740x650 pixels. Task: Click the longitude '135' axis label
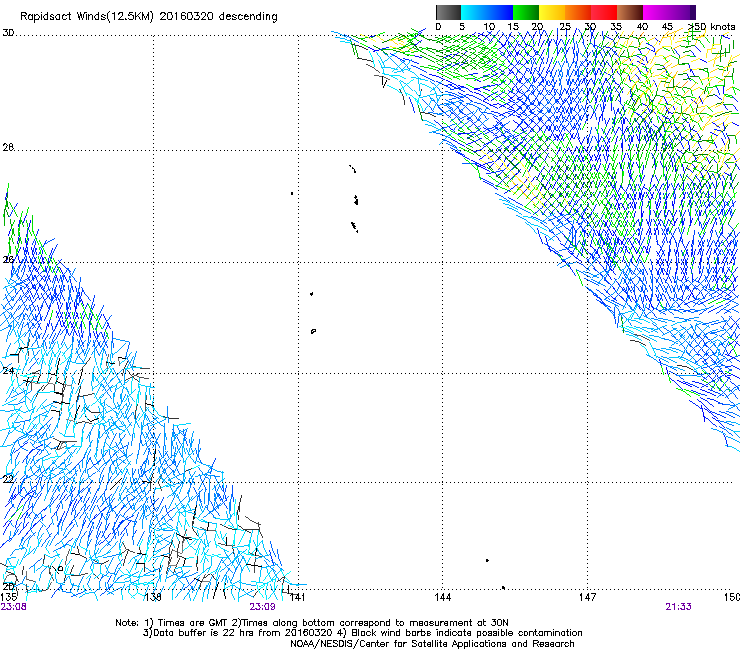(x=9, y=597)
